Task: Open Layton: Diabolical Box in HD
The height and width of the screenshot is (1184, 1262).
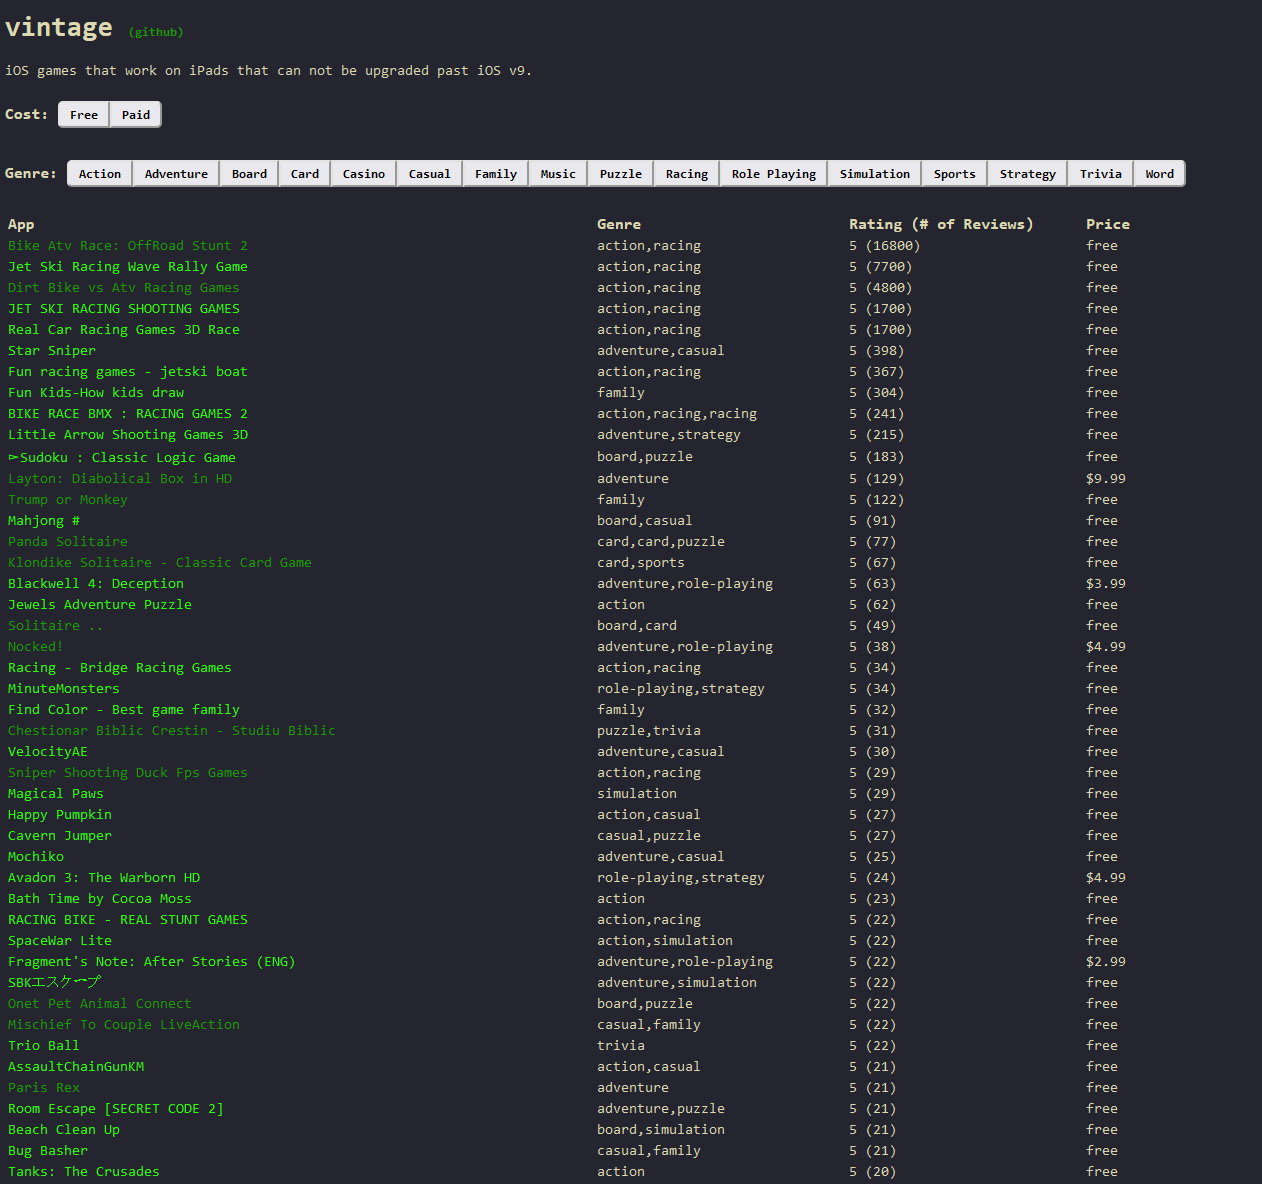Action: [x=120, y=479]
